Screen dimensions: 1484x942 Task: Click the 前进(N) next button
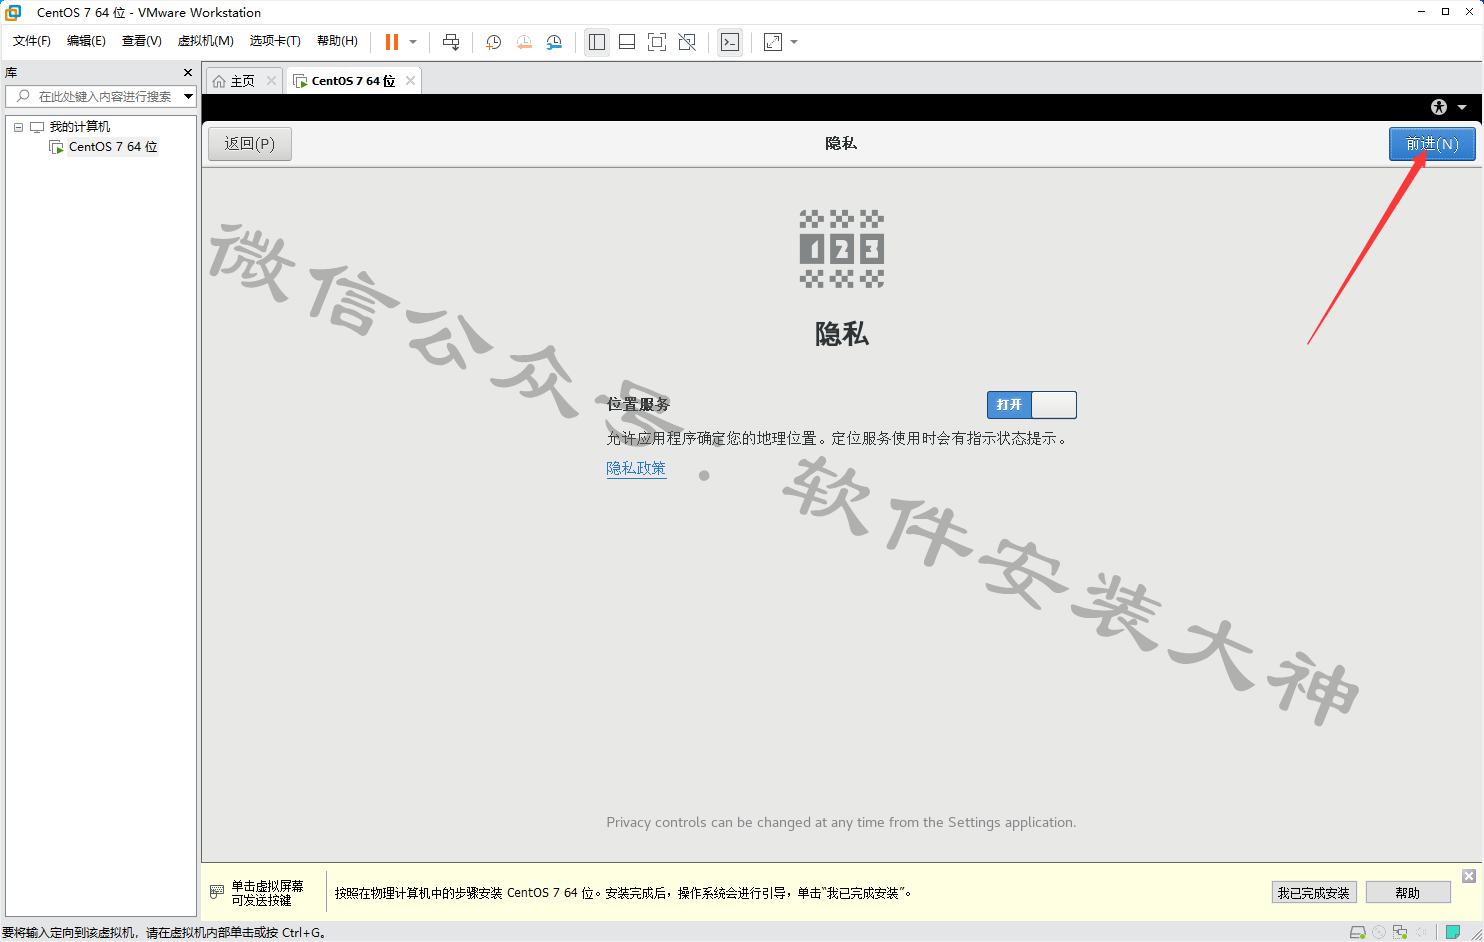coord(1432,144)
